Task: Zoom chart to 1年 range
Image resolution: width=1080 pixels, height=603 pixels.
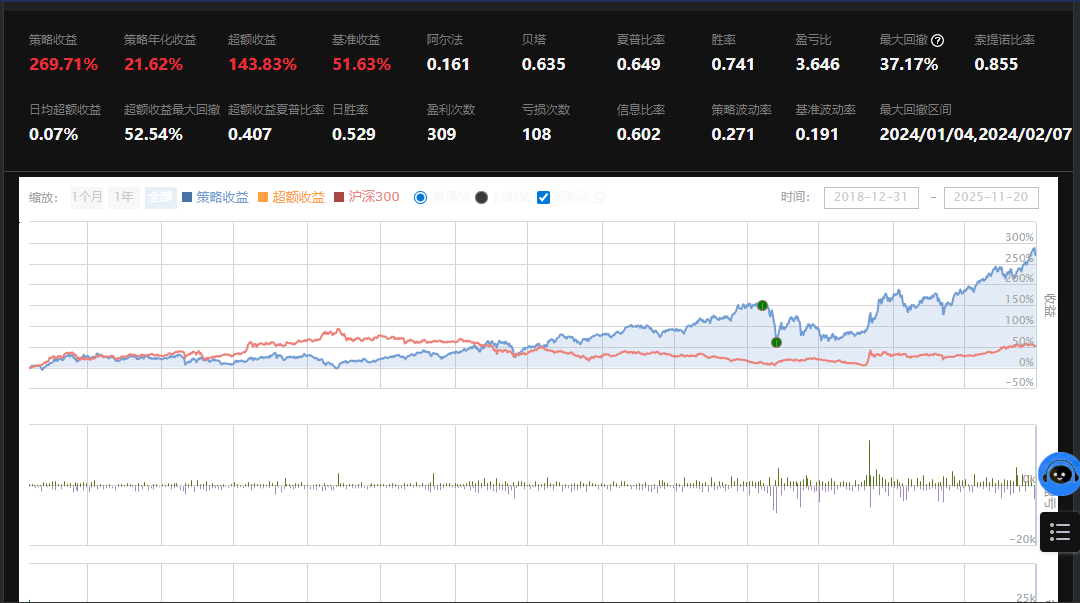Action: click(123, 197)
